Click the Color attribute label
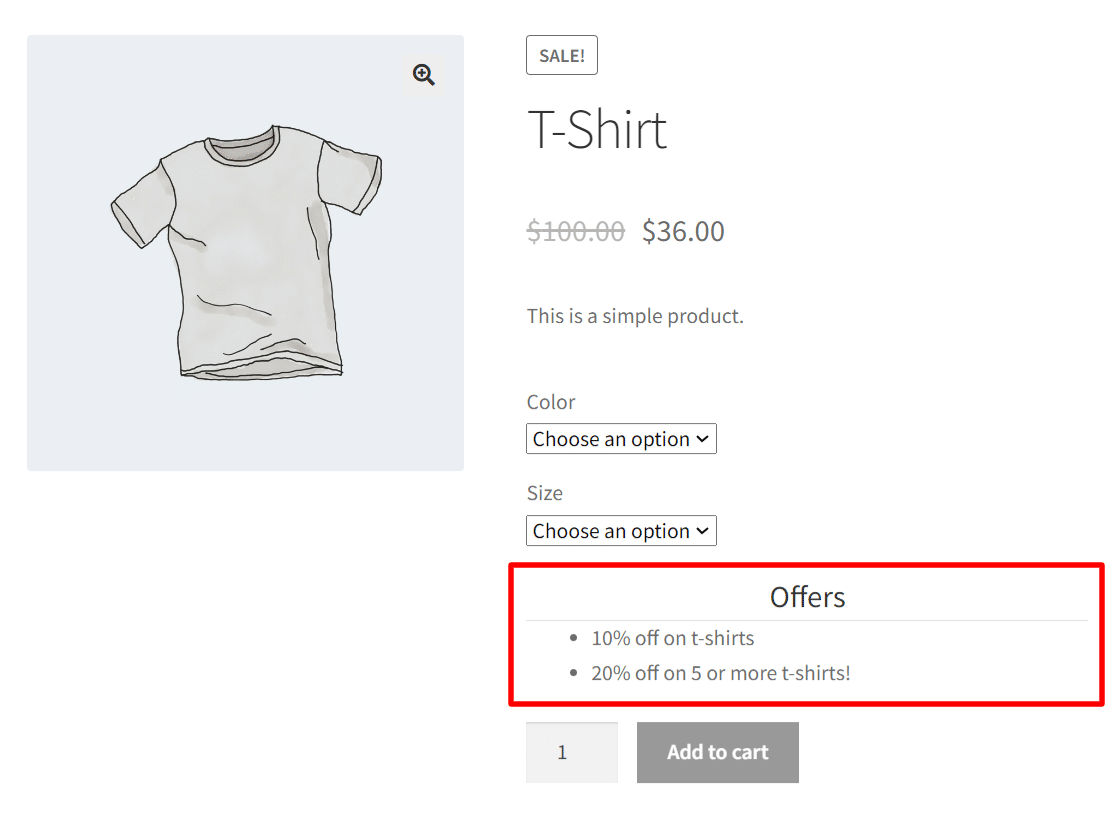The image size is (1116, 834). click(x=551, y=402)
